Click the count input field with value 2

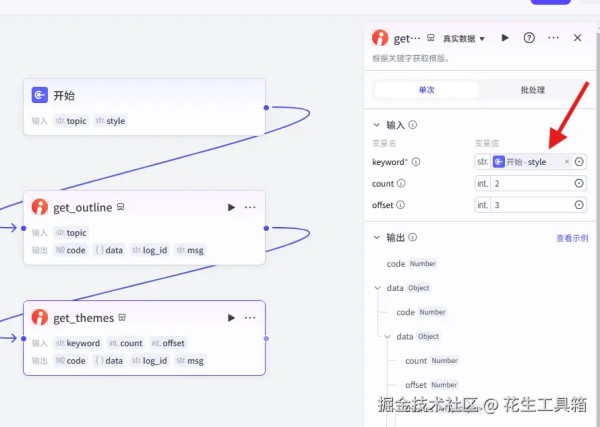click(532, 183)
